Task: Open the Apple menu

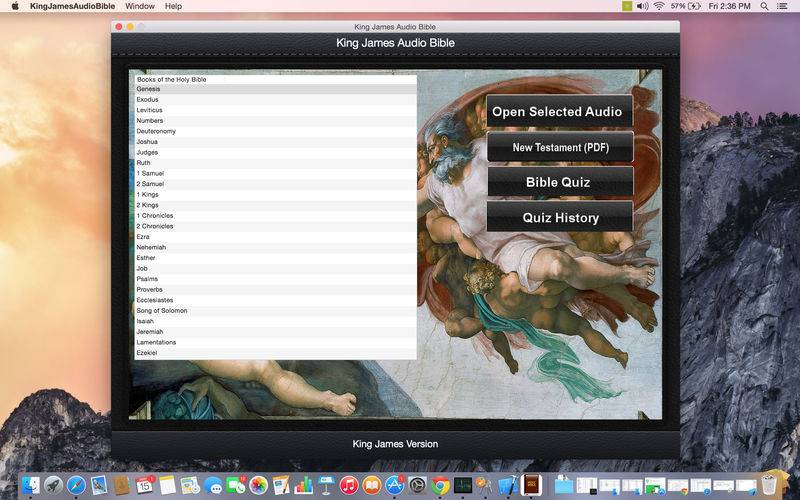Action: click(x=14, y=6)
